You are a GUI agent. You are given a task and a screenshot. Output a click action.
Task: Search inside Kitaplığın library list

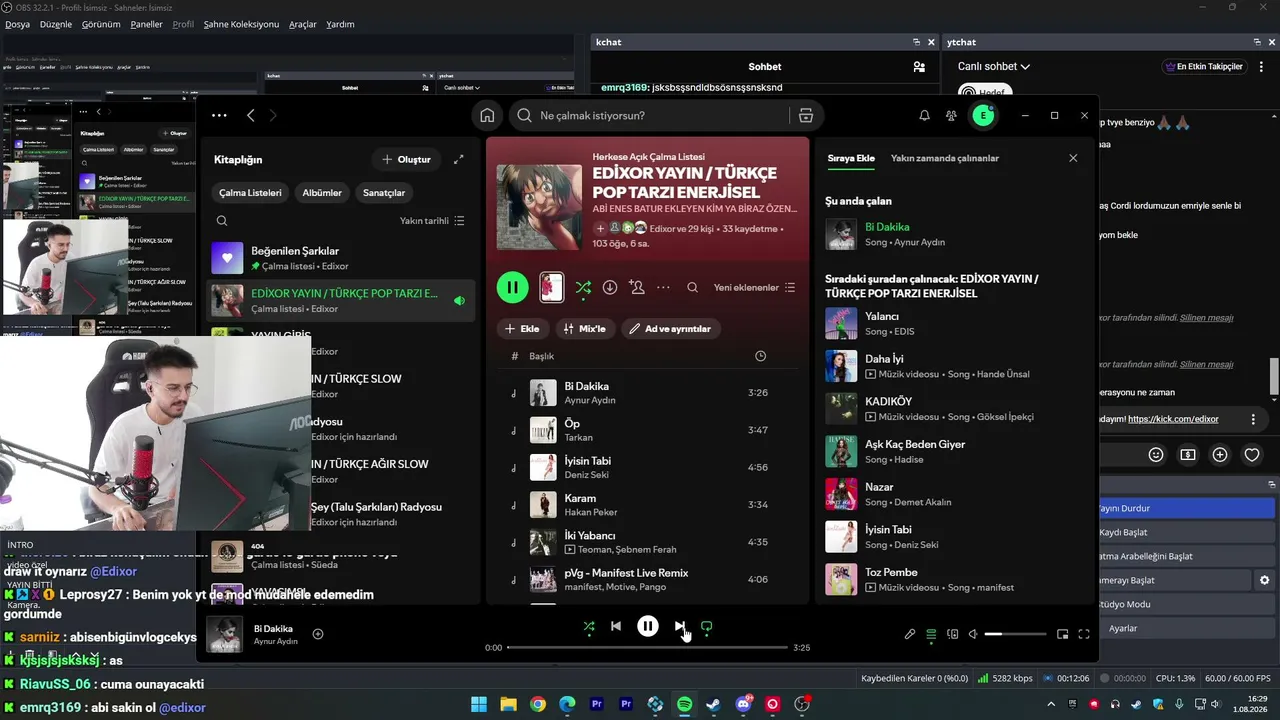click(x=222, y=221)
